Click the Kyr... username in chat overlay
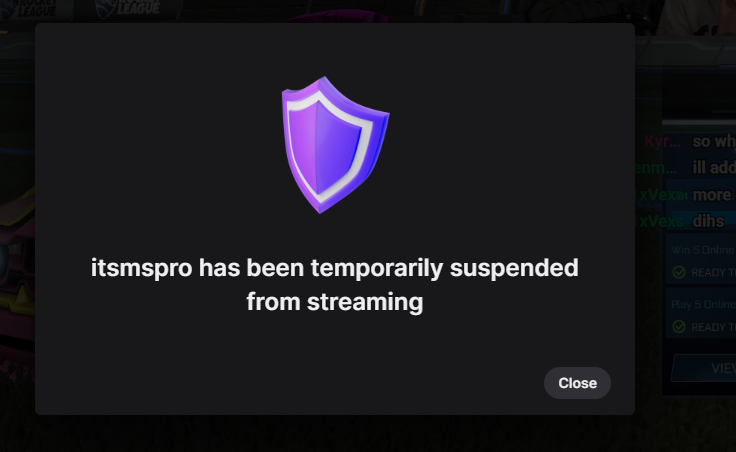Screen dimensions: 736x452 pos(662,141)
